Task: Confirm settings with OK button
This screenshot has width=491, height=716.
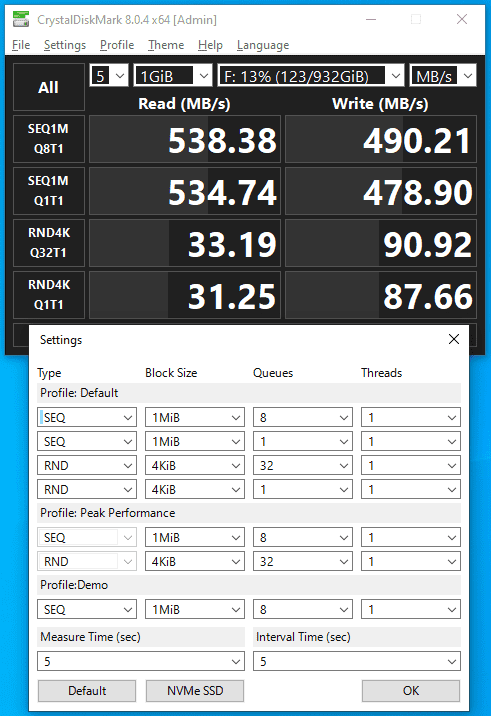Action: pyautogui.click(x=411, y=691)
